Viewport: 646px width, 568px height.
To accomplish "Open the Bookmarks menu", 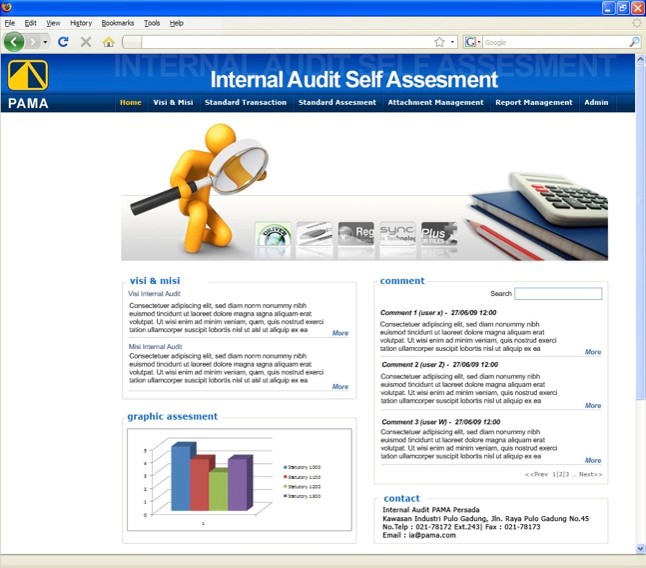I will tap(117, 22).
